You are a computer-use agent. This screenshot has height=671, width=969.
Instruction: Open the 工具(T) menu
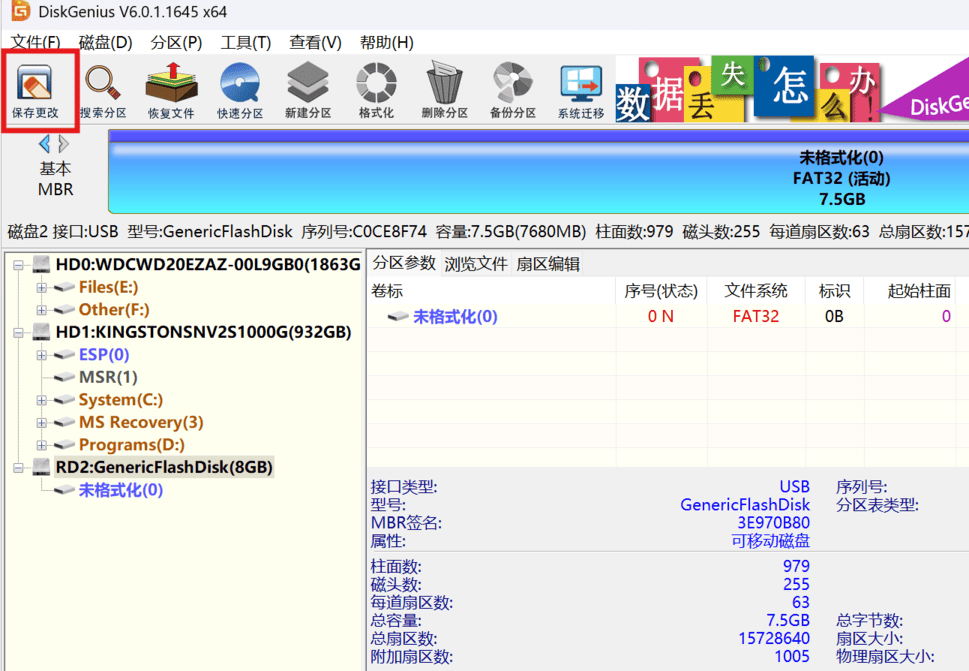tap(246, 43)
